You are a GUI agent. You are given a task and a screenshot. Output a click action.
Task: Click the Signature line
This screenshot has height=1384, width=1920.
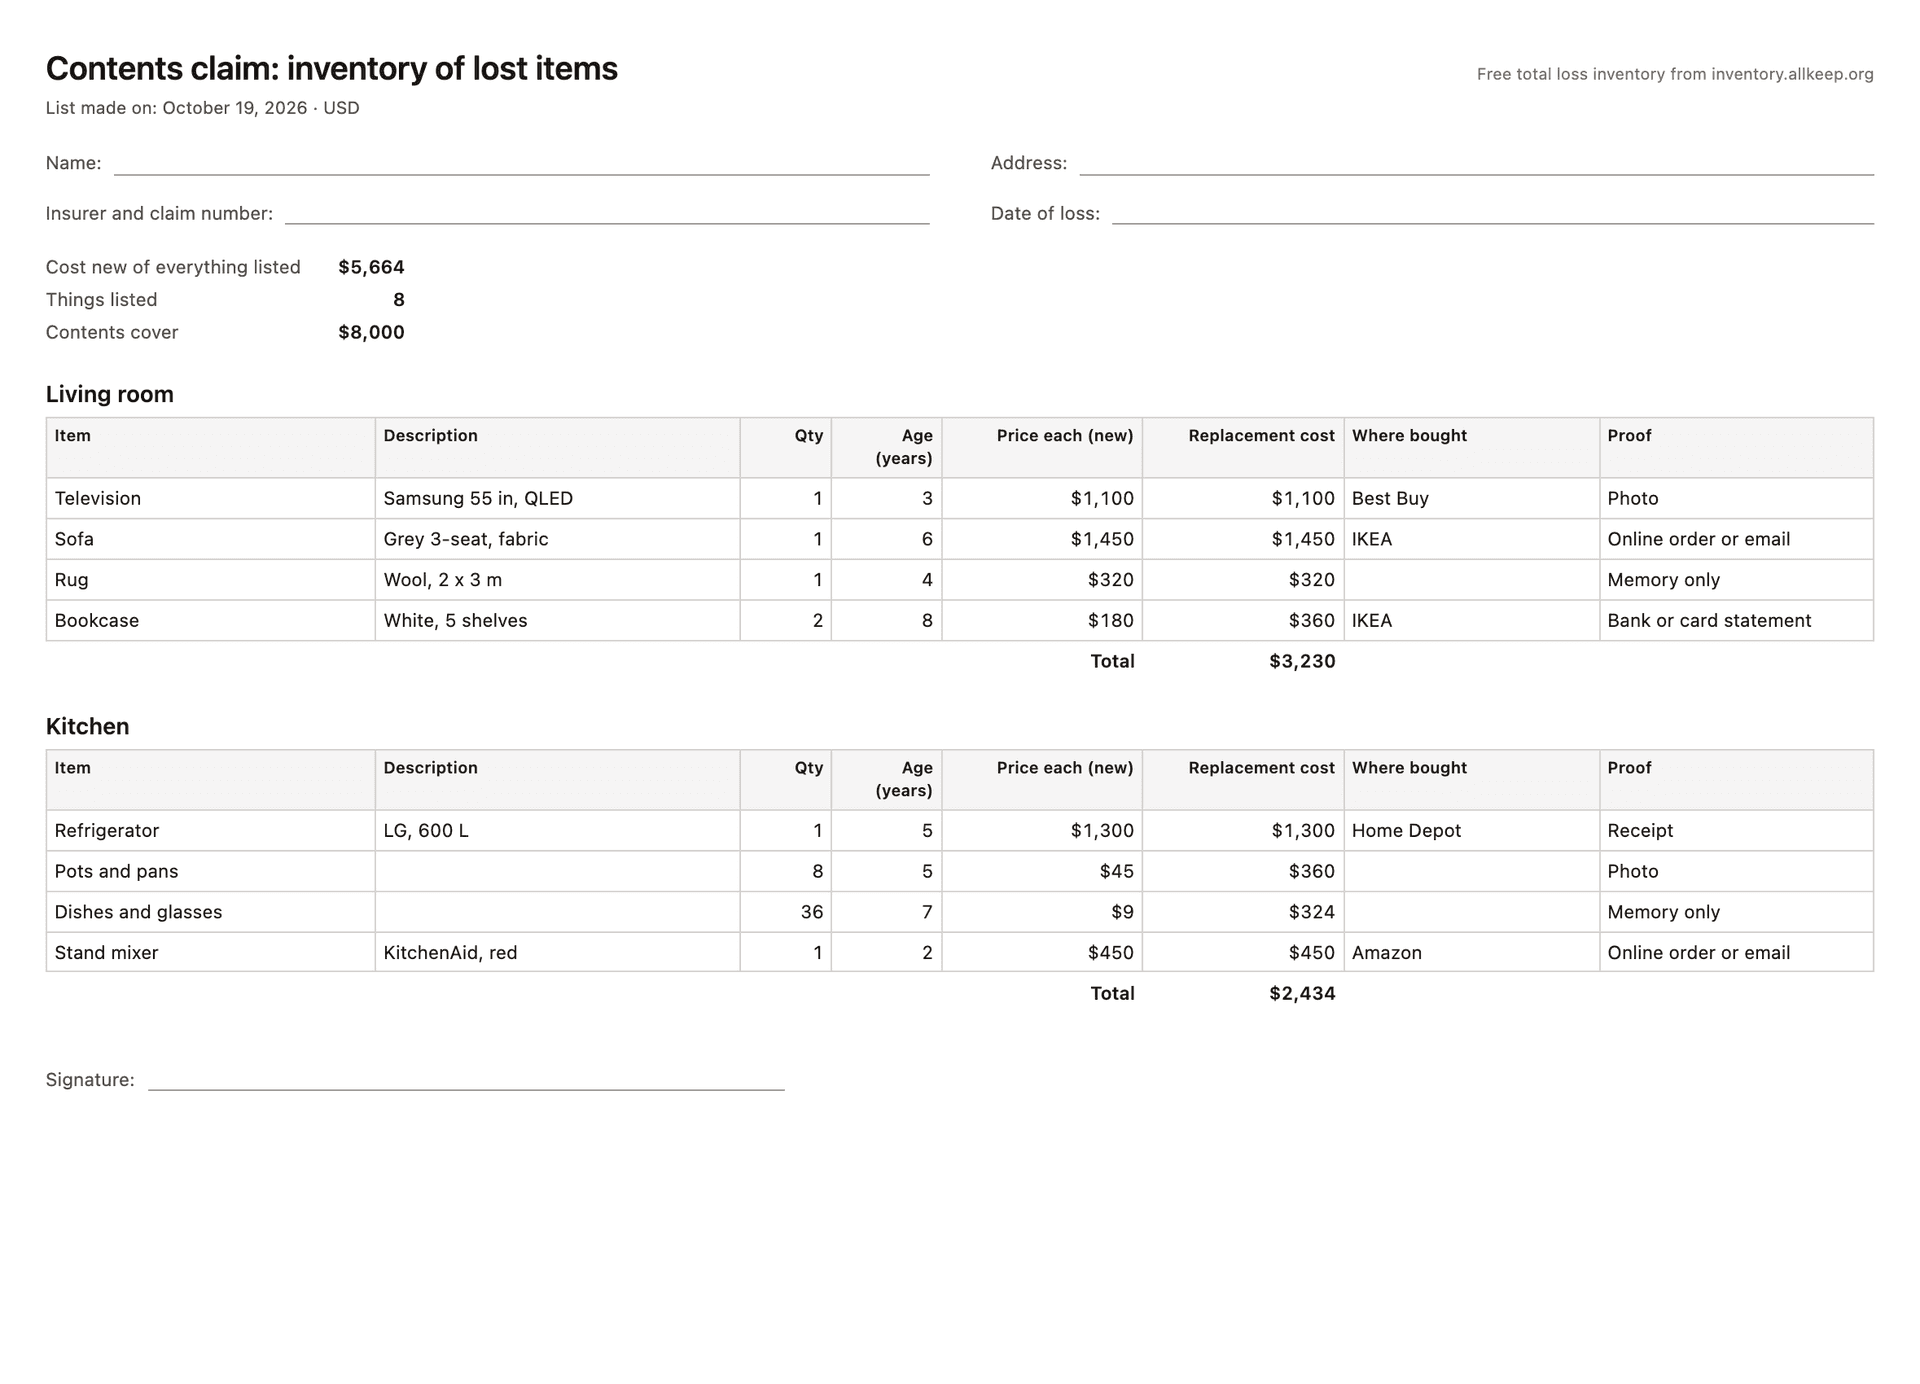(x=466, y=1079)
